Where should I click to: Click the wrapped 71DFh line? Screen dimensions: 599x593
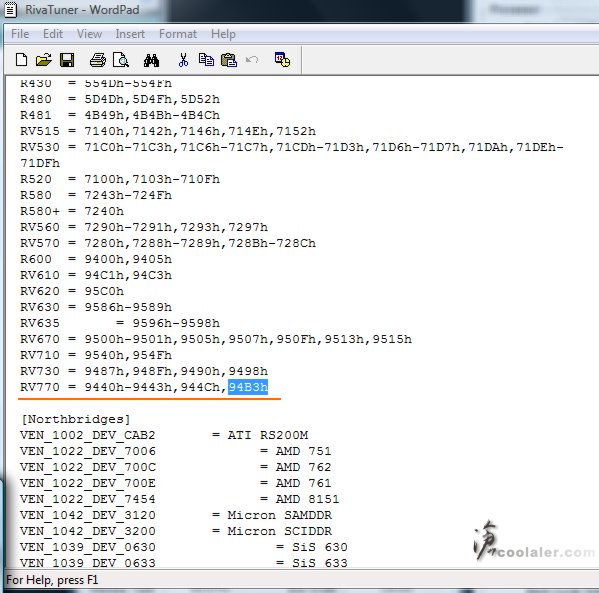coord(40,163)
